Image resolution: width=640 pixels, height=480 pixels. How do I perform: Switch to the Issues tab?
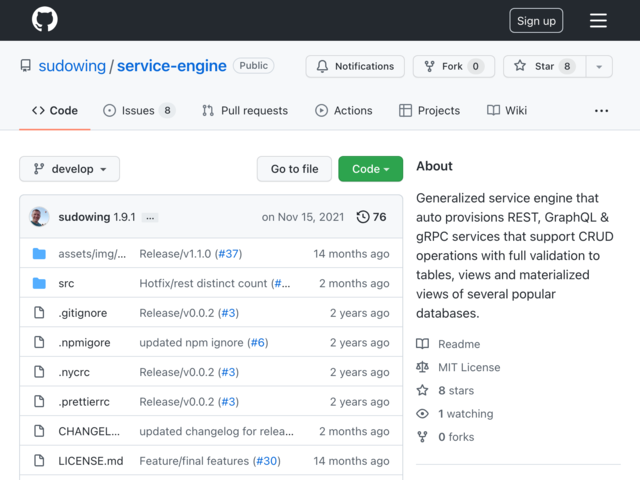[x=139, y=111]
